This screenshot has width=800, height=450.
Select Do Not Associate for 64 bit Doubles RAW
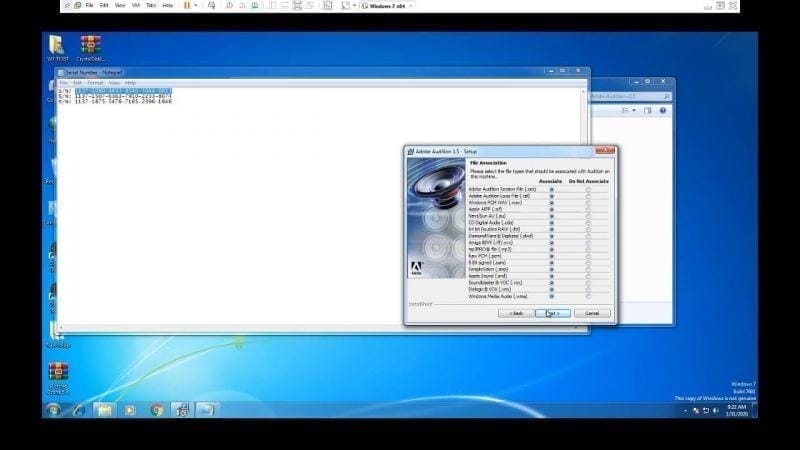[588, 230]
